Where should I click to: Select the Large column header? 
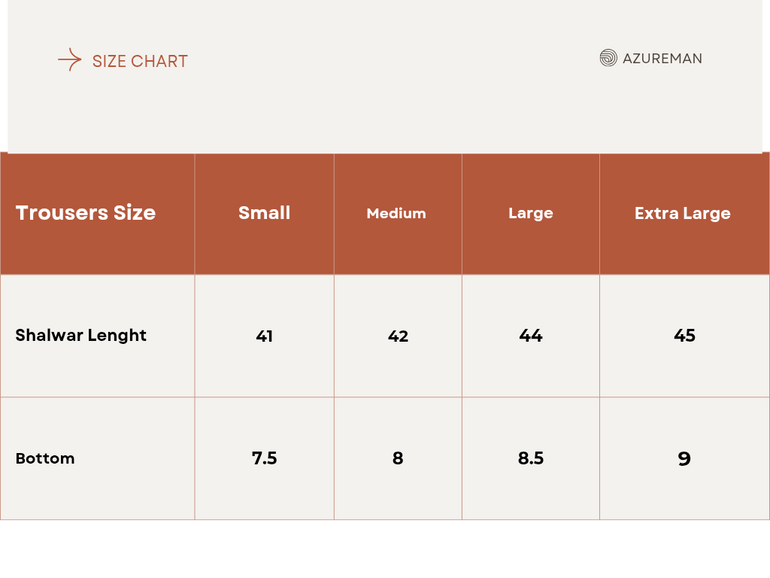click(x=530, y=214)
